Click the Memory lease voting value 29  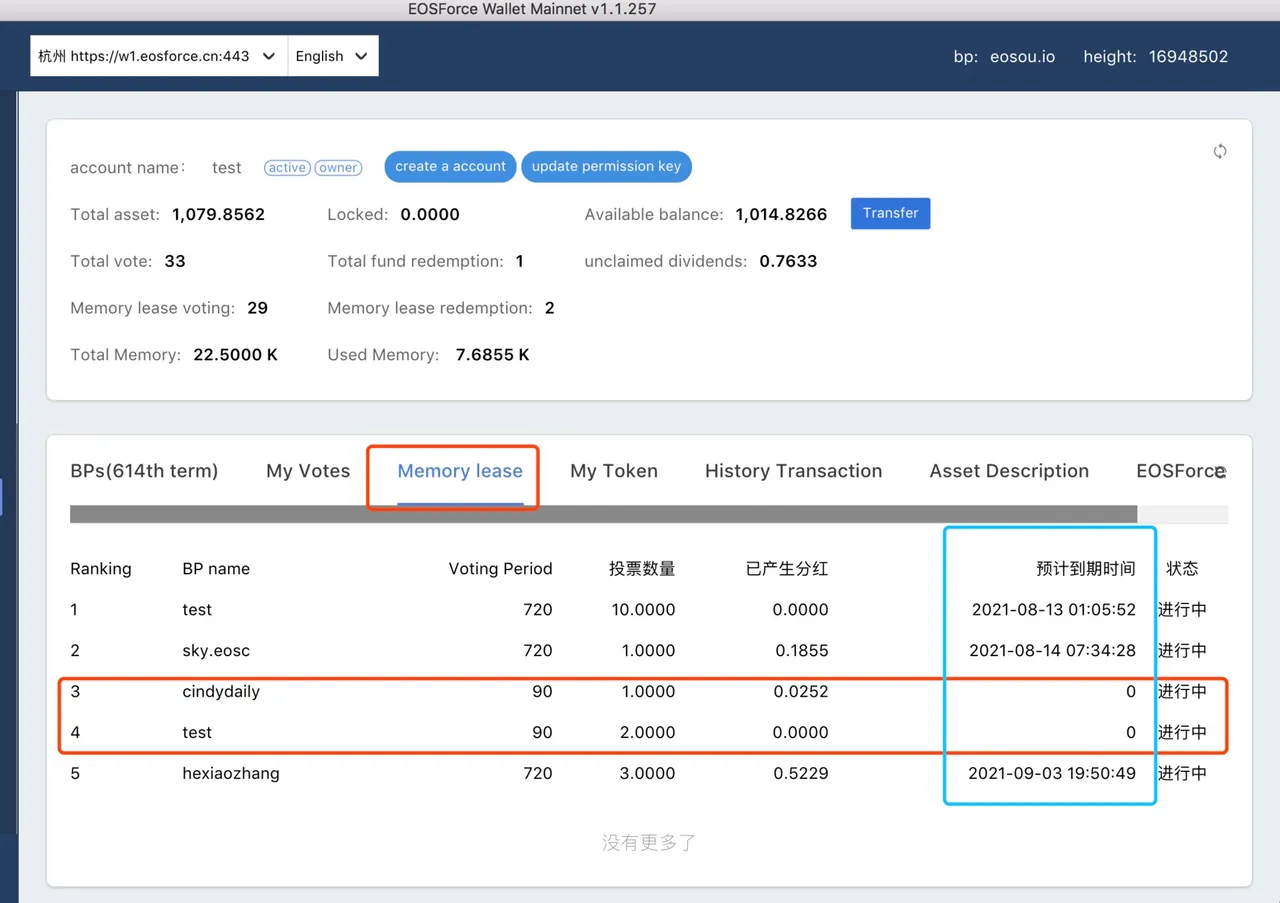pyautogui.click(x=257, y=308)
